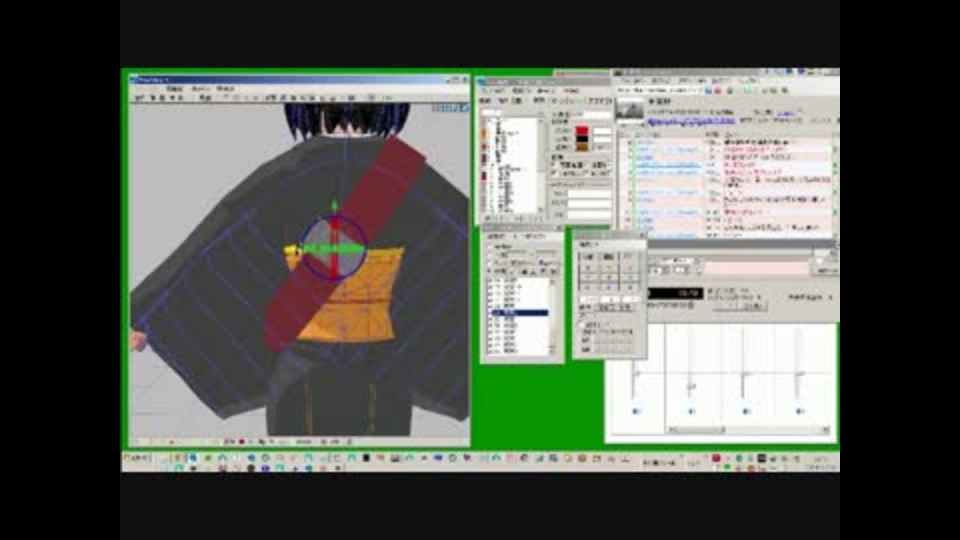Click the red vertical axis bar of manipulator
The height and width of the screenshot is (540, 960).
click(x=334, y=245)
